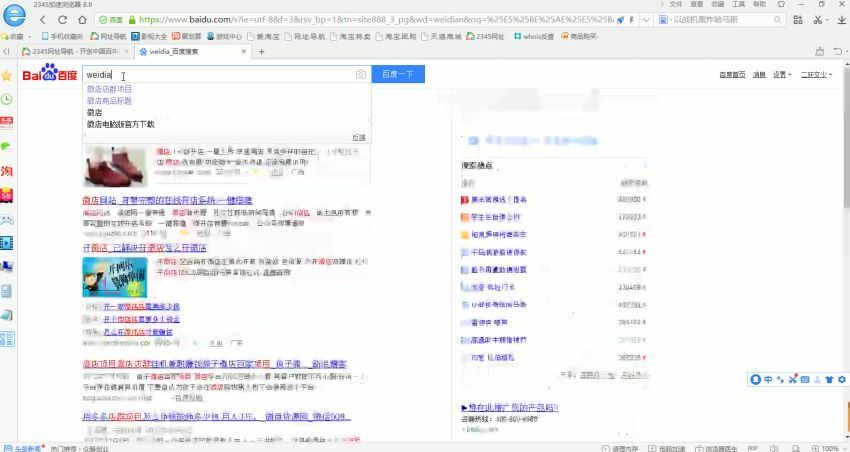Image resolution: width=850 pixels, height=452 pixels.
Task: Click the 头条新闻 status bar item
Action: point(23,448)
